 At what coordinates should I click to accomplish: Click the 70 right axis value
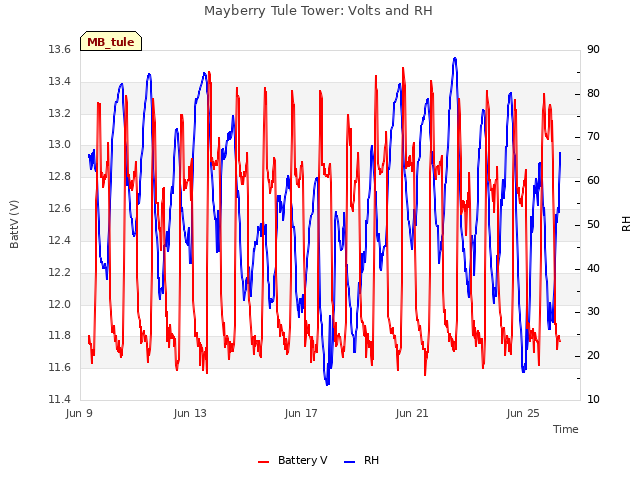tap(593, 137)
